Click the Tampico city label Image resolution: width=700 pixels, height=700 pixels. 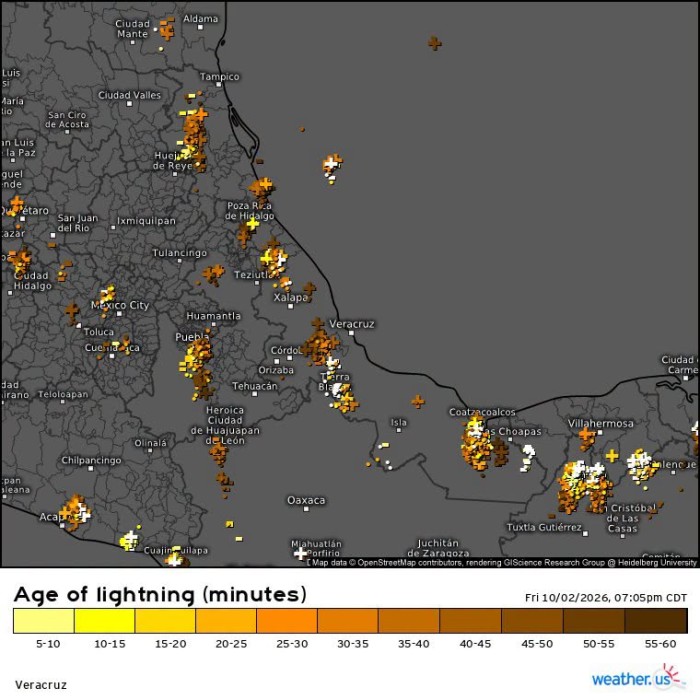[x=219, y=77]
